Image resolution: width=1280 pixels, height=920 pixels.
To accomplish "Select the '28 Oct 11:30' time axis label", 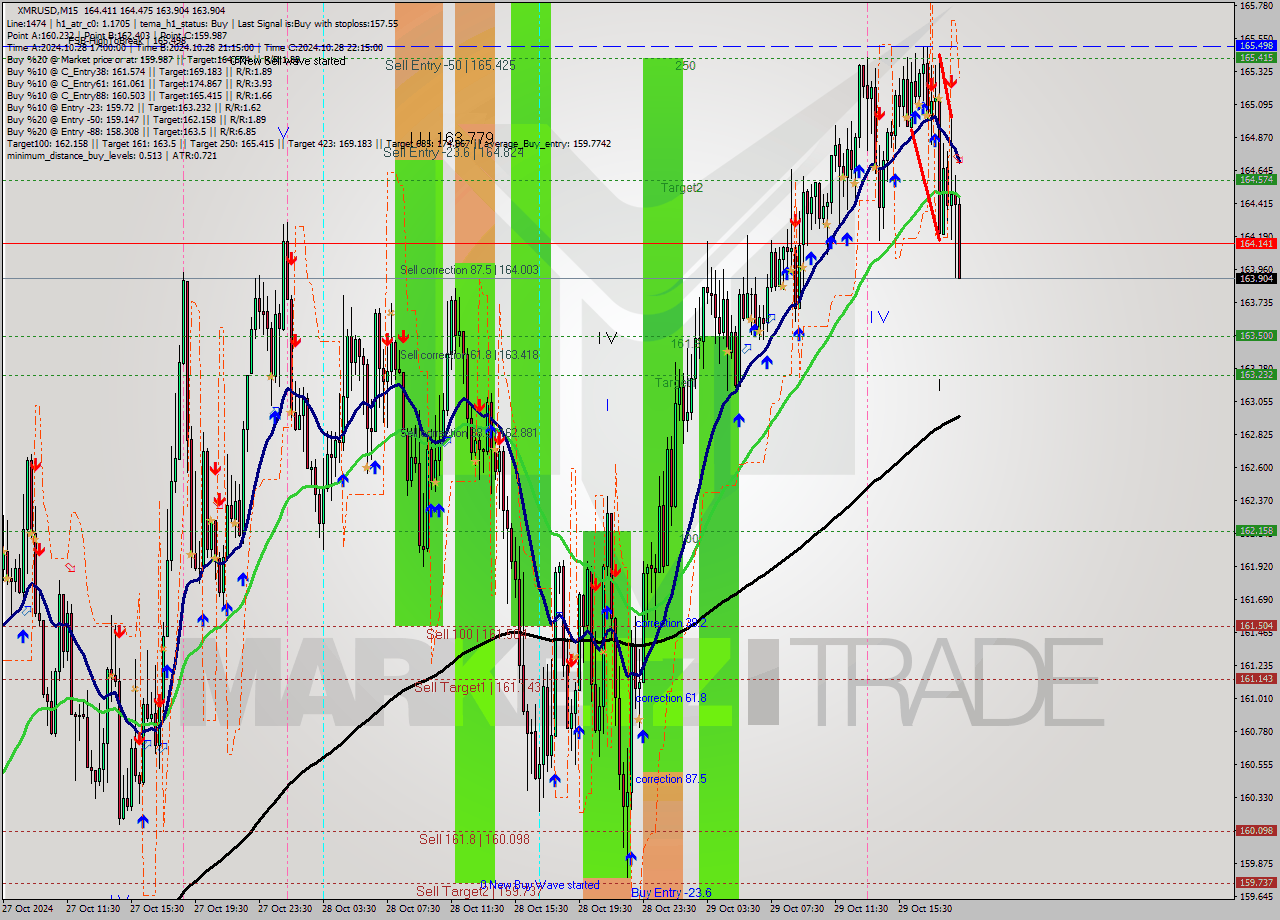I will (478, 909).
